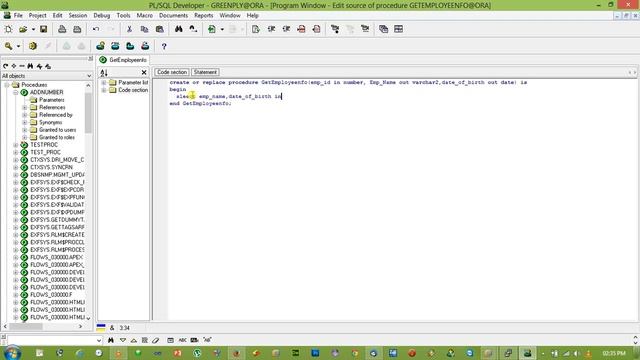Image resolution: width=640 pixels, height=360 pixels.
Task: Click the Tile windows icon
Action: [398, 29]
